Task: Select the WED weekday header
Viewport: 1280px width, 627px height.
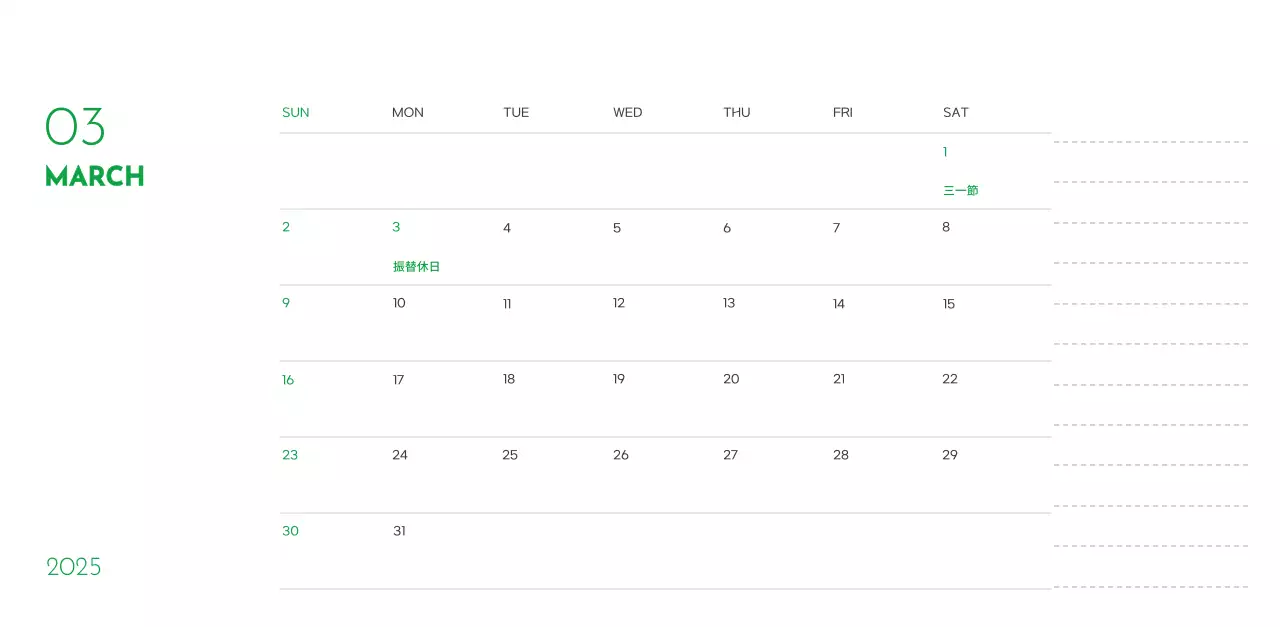Action: click(x=627, y=112)
